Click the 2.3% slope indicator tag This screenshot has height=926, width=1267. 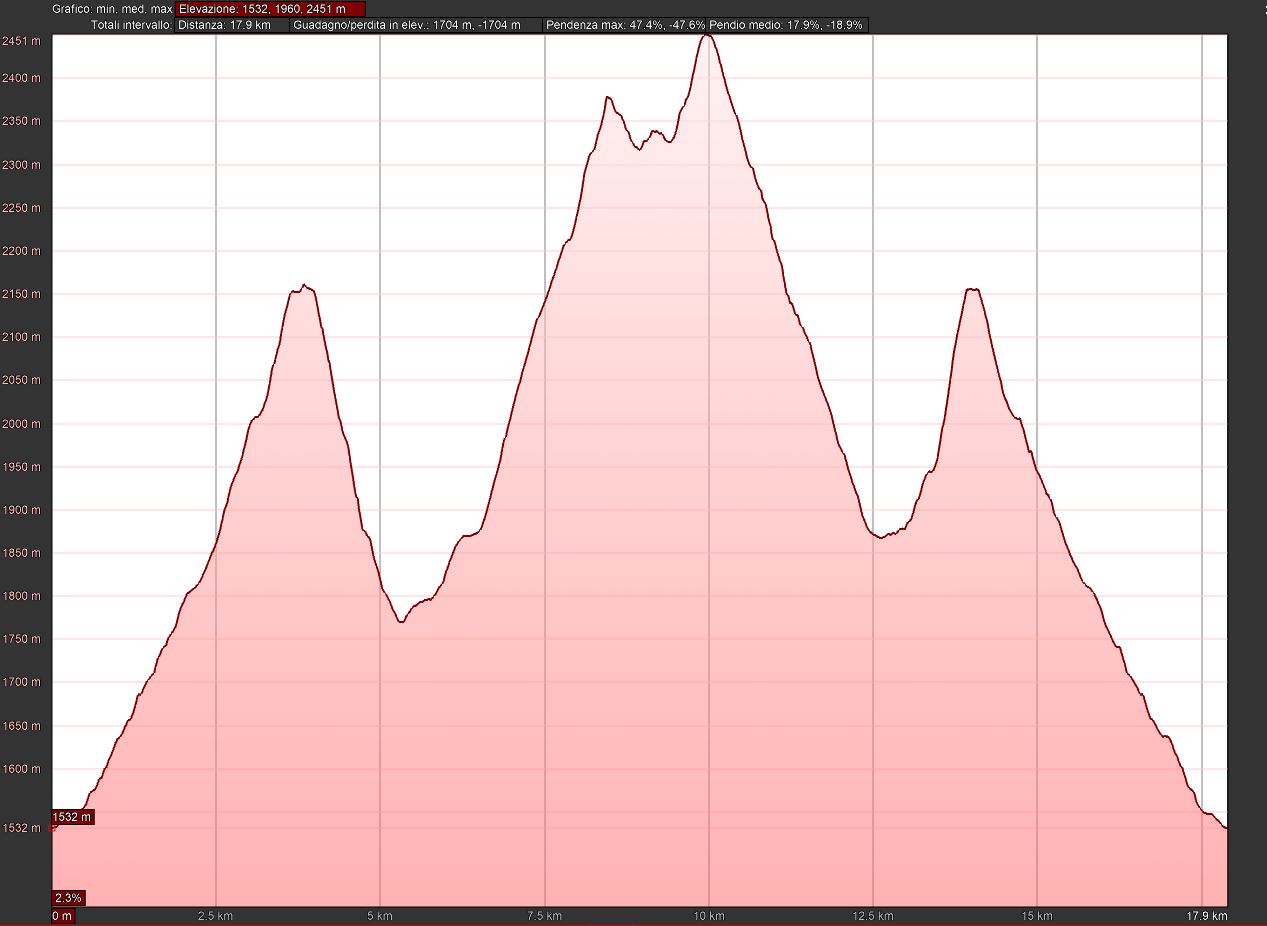click(x=68, y=897)
